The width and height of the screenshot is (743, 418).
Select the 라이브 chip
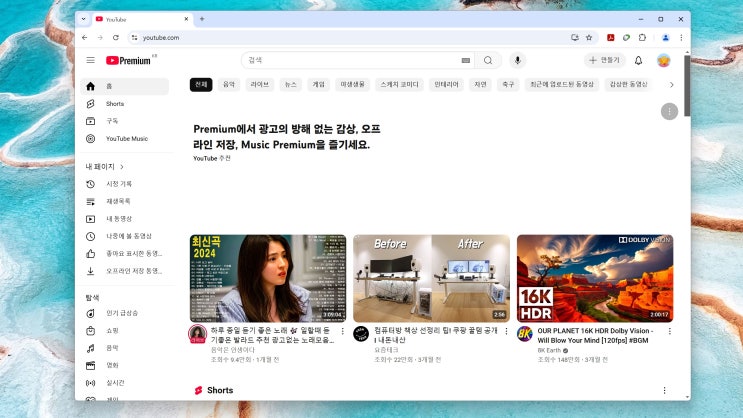click(260, 84)
